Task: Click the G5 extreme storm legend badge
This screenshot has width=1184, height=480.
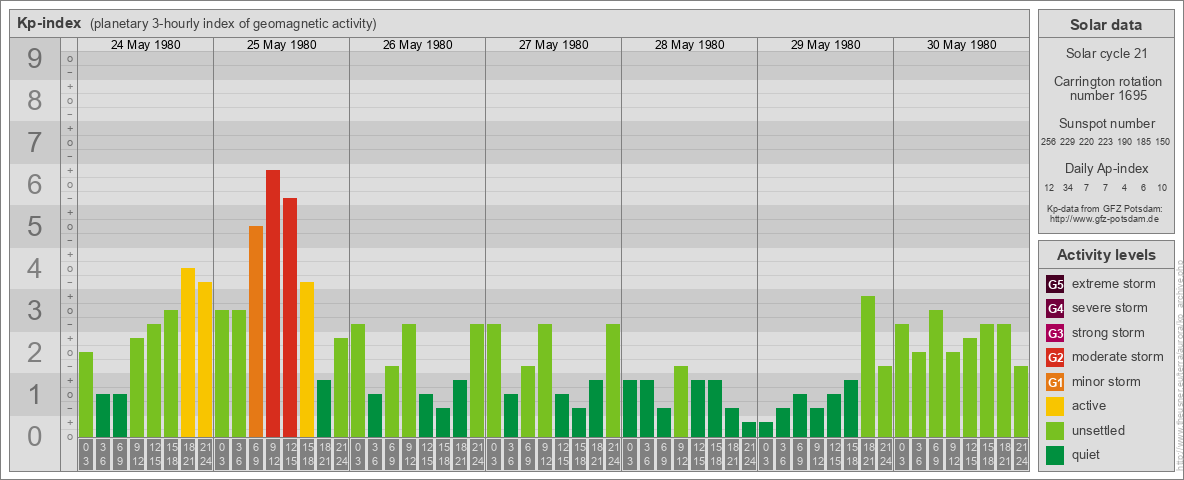Action: [1055, 285]
